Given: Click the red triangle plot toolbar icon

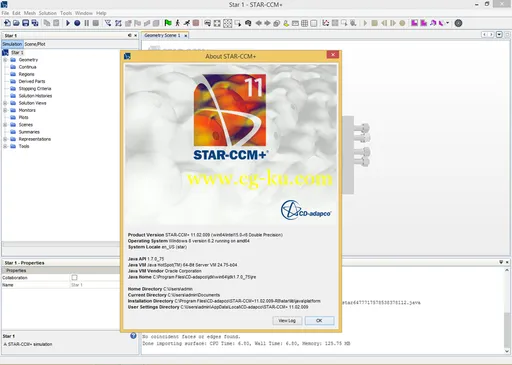Looking at the screenshot, I should click(x=326, y=23).
